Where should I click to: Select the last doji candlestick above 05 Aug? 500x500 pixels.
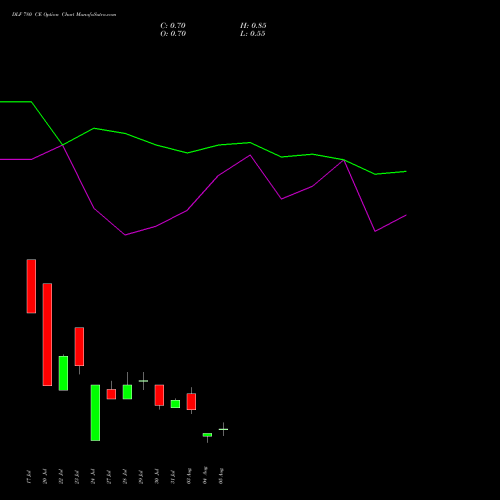pyautogui.click(x=223, y=429)
